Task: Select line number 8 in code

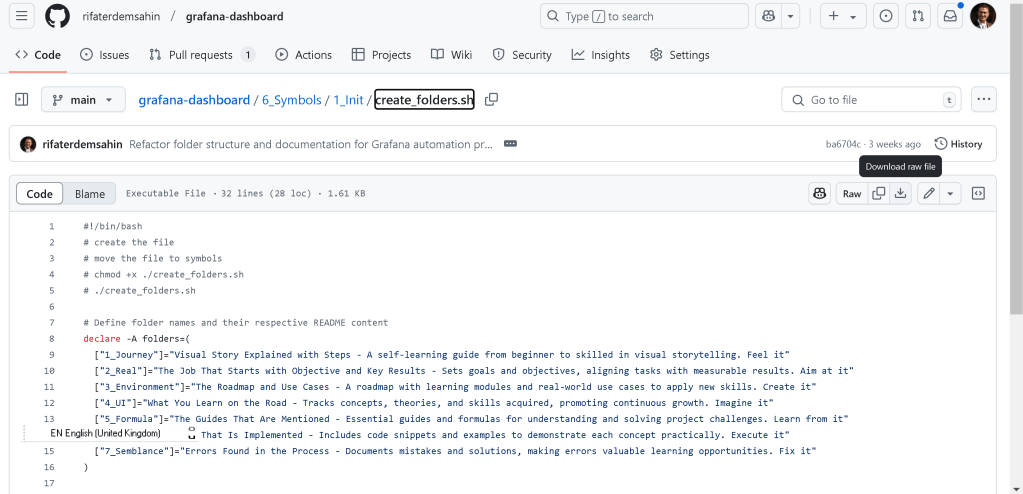Action: [x=52, y=339]
